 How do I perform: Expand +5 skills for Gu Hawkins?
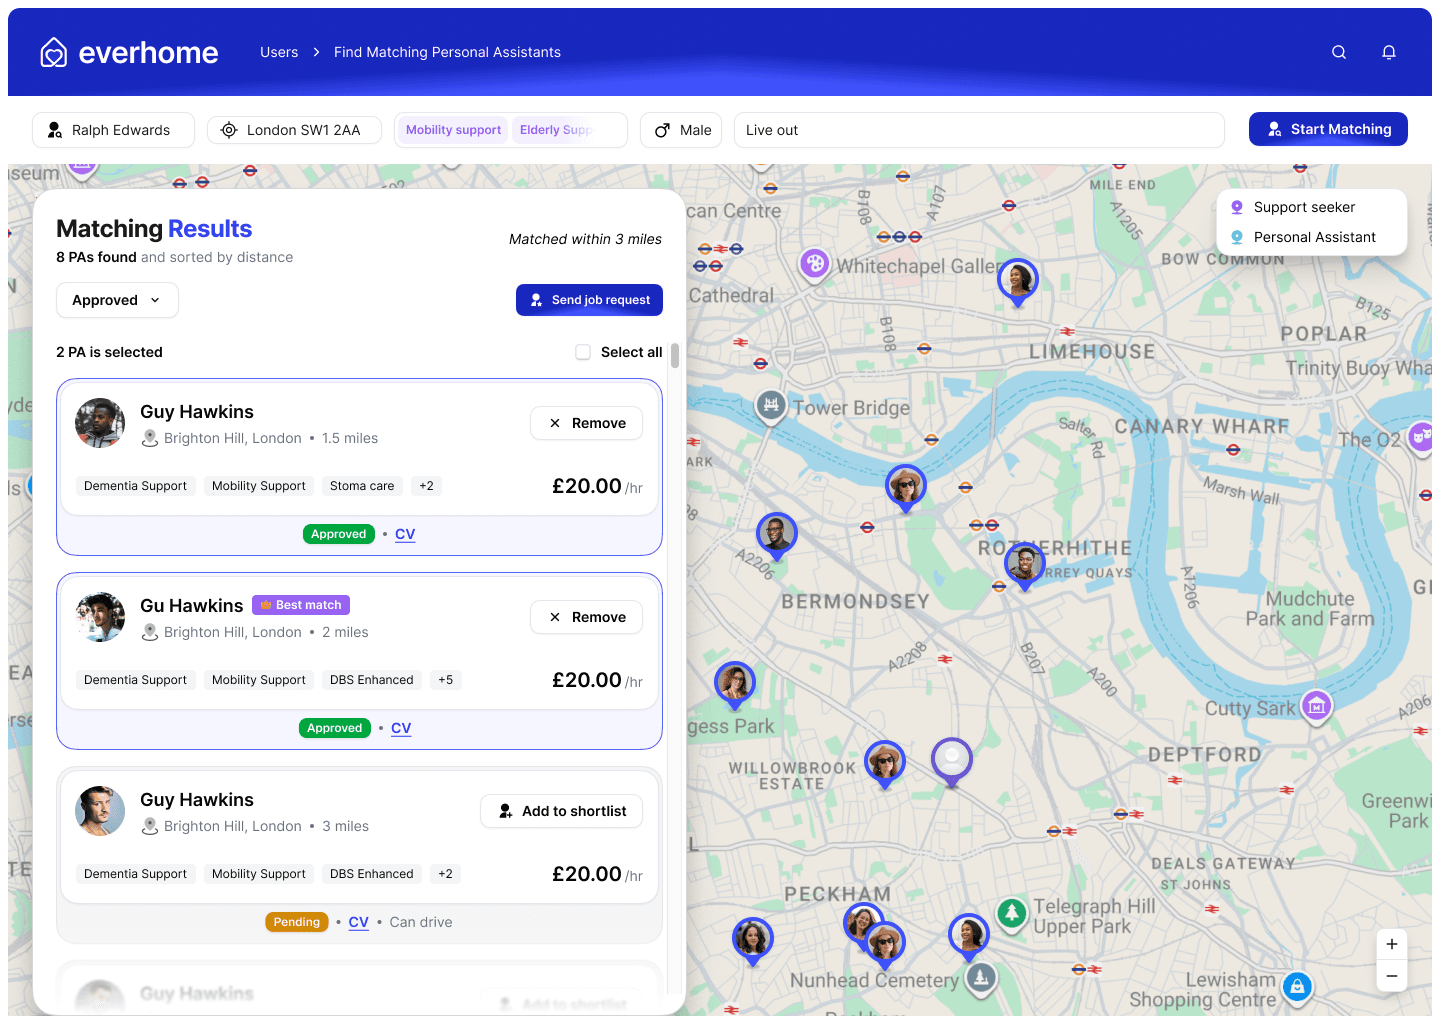446,680
